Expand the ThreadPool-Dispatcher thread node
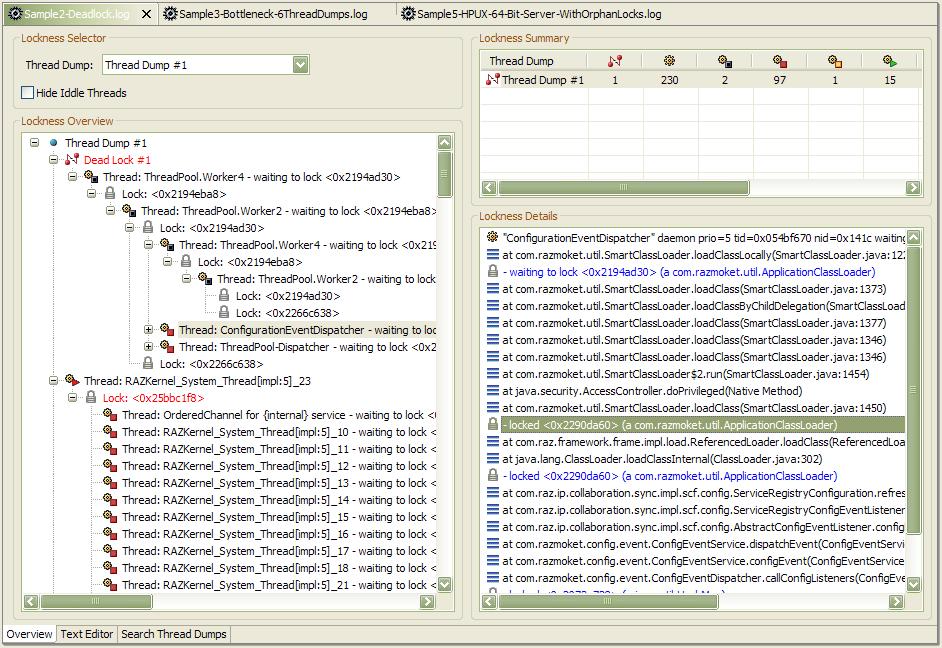This screenshot has width=942, height=648. point(148,347)
